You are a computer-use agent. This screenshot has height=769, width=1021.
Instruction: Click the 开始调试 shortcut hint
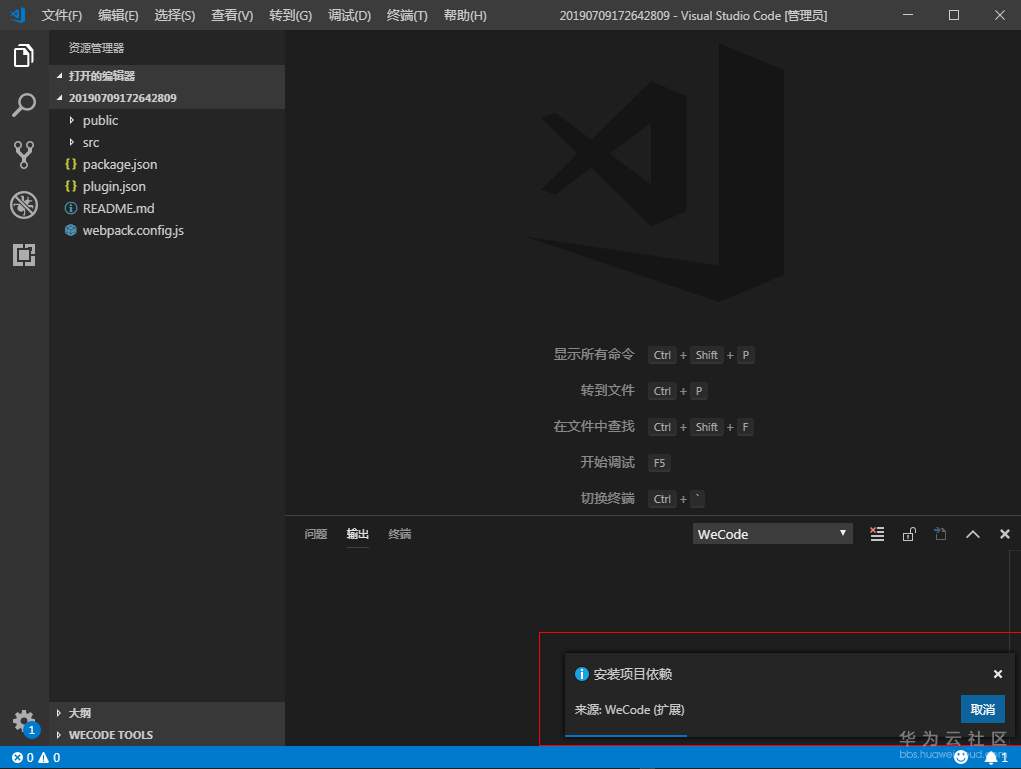tap(608, 462)
